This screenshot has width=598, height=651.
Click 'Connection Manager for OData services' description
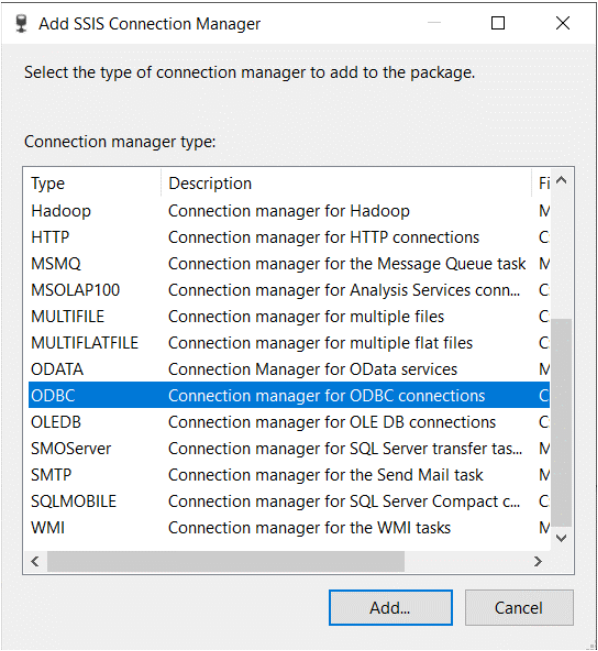(313, 370)
